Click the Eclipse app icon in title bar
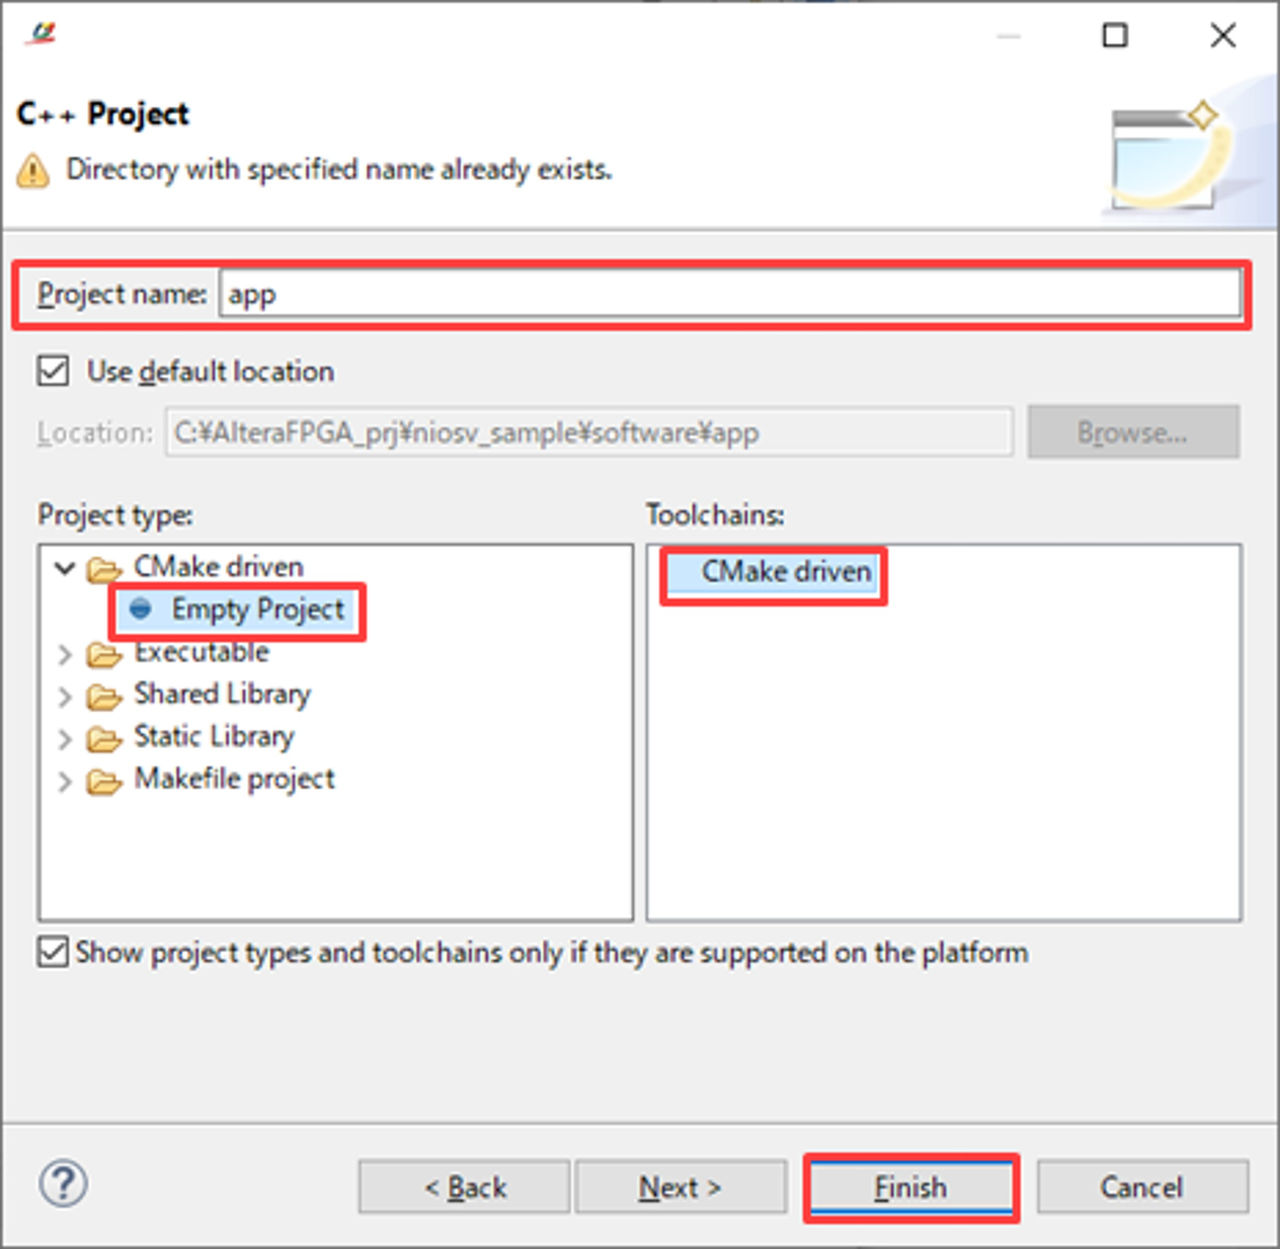This screenshot has height=1249, width=1280. pos(43,34)
